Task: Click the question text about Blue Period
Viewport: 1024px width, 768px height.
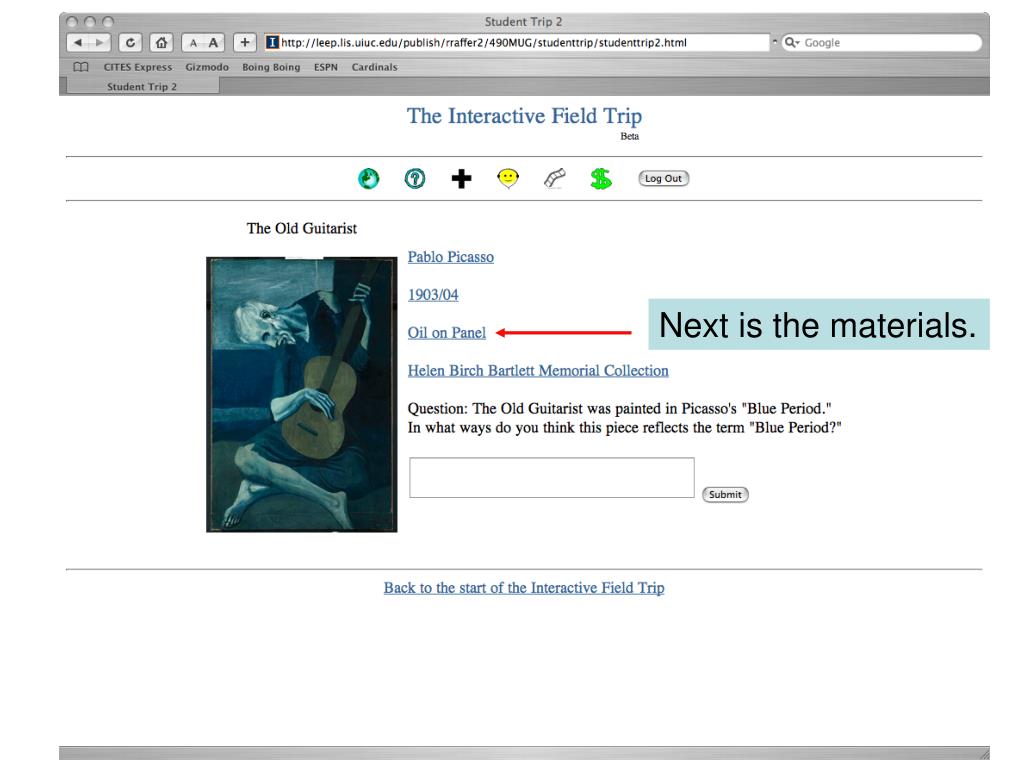Action: click(624, 418)
